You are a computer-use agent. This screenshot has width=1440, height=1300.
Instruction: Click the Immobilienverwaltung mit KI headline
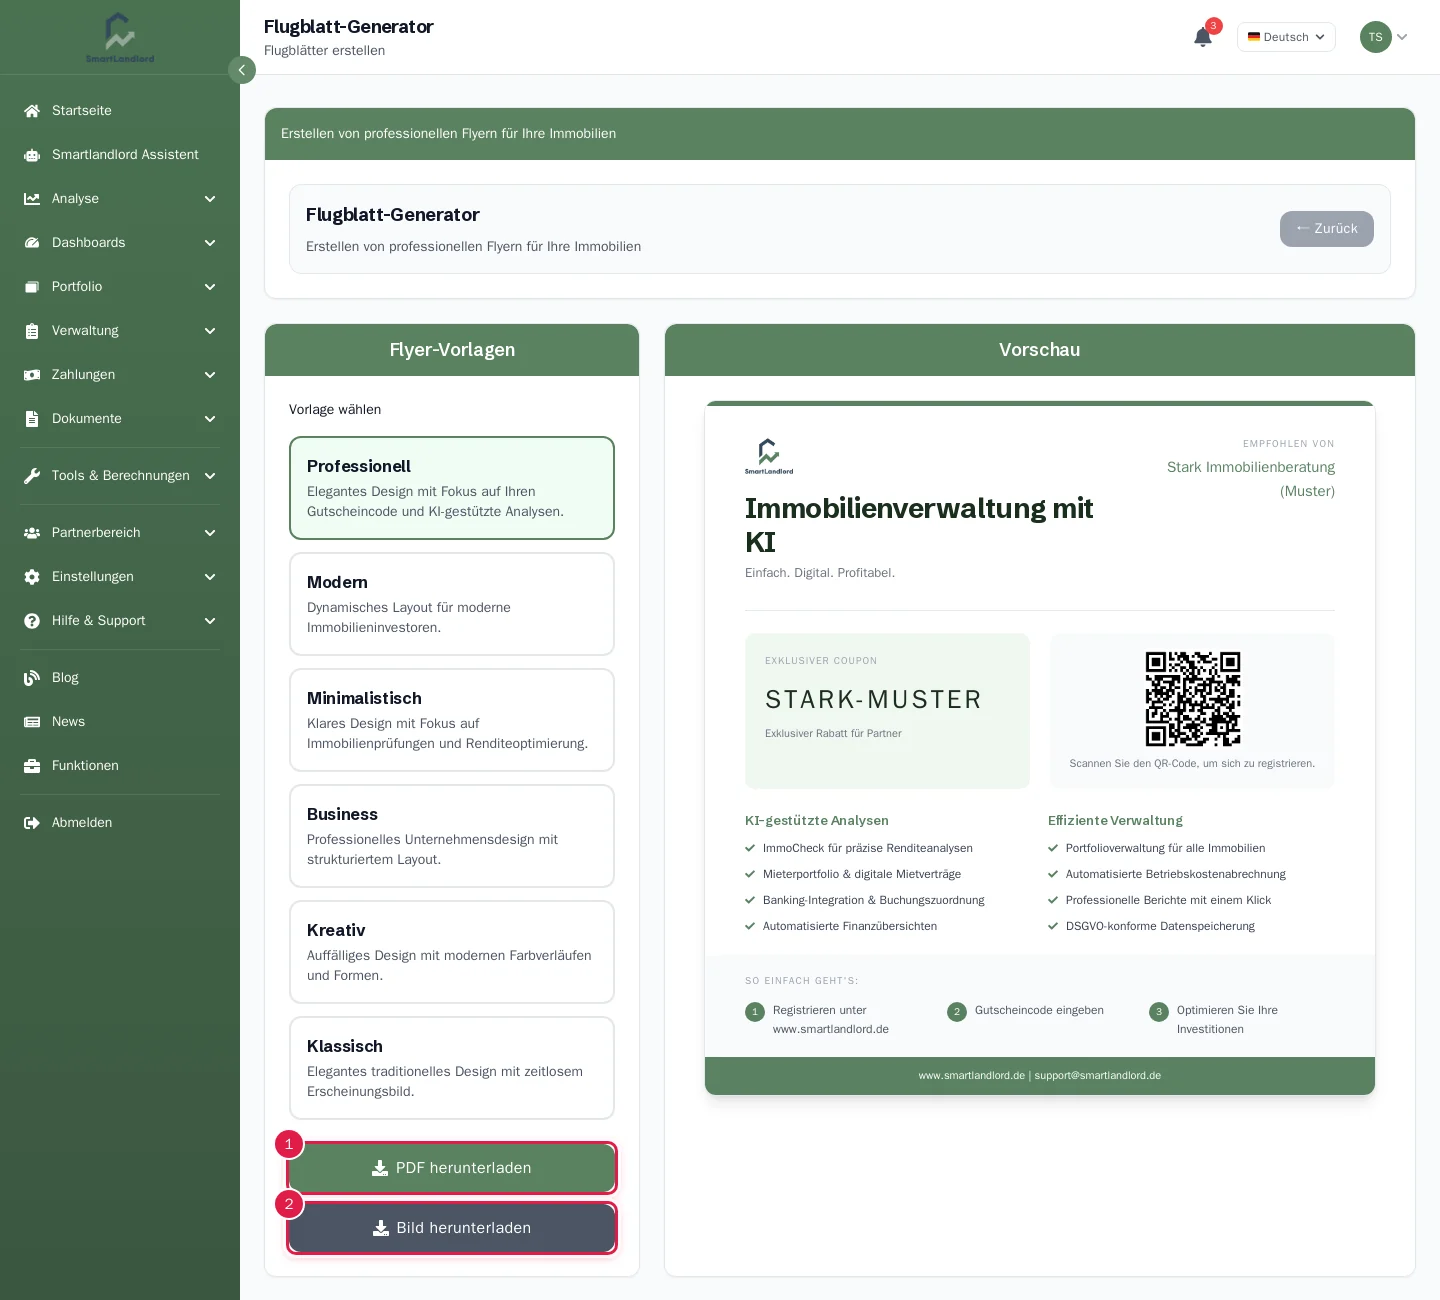coord(919,525)
